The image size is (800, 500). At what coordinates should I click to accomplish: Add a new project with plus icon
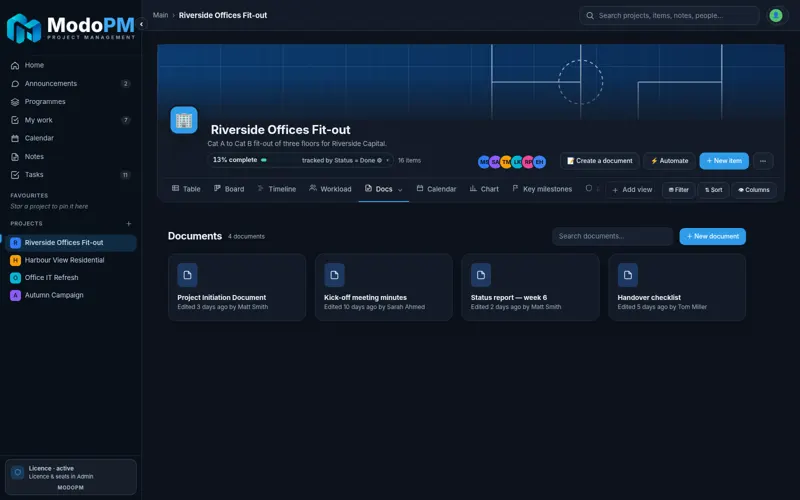pos(129,223)
